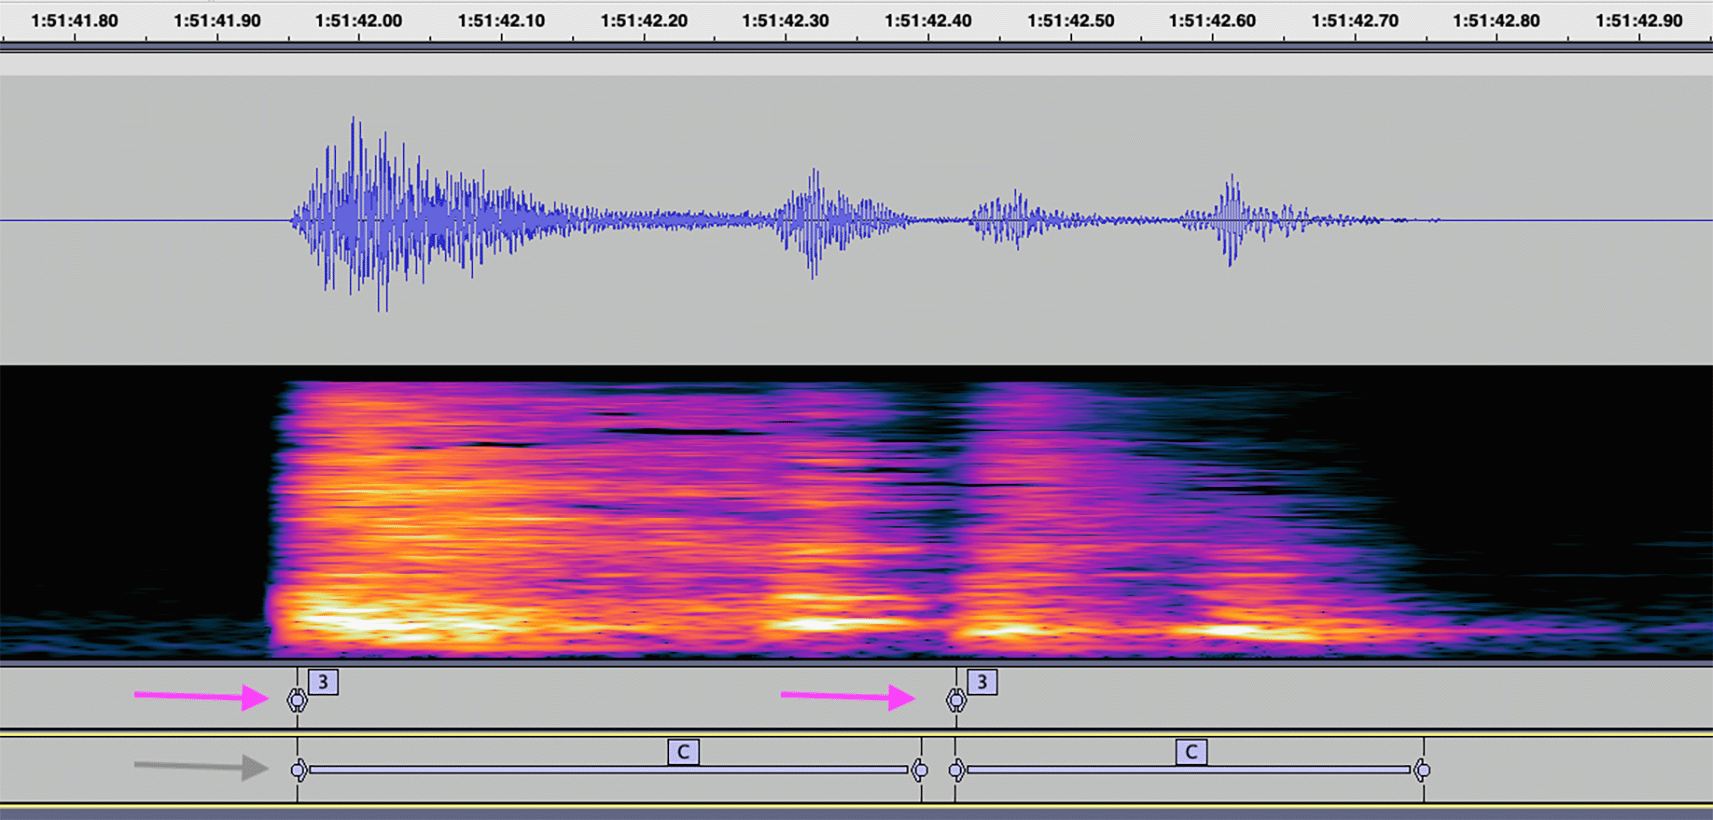
Task: Click timeline at 1:51:42.80
Action: [1497, 21]
